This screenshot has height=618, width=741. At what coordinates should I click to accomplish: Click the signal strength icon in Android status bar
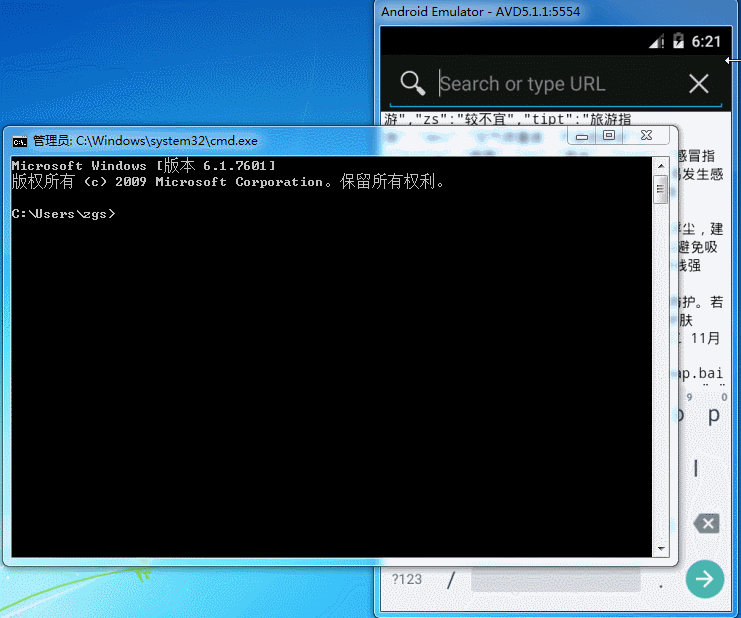tap(656, 42)
